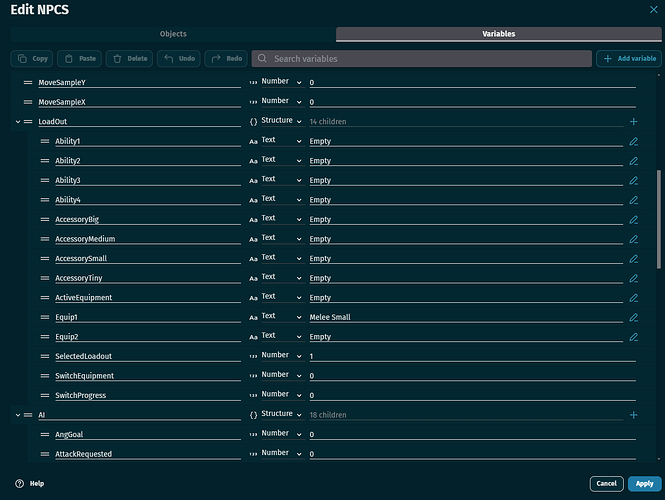Open the Equip1 Melee Small text editor
Screen dimensions: 665x500
coord(633,317)
